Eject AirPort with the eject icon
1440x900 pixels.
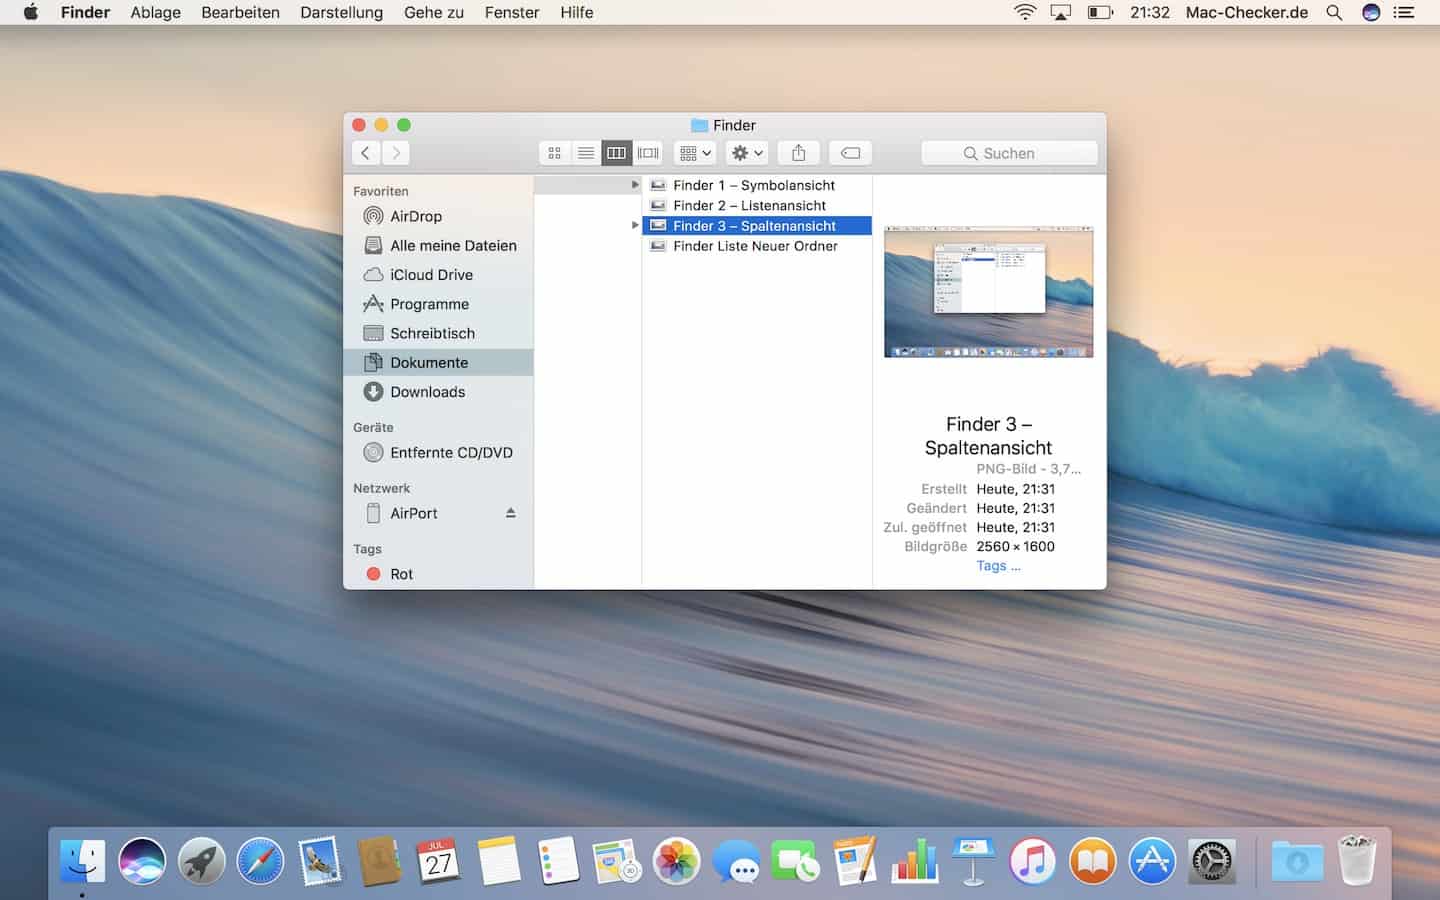510,513
